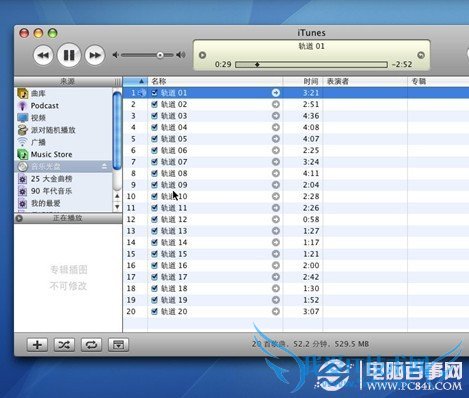Click the arrow button beside 轨道 01
The width and height of the screenshot is (469, 398).
tap(276, 93)
